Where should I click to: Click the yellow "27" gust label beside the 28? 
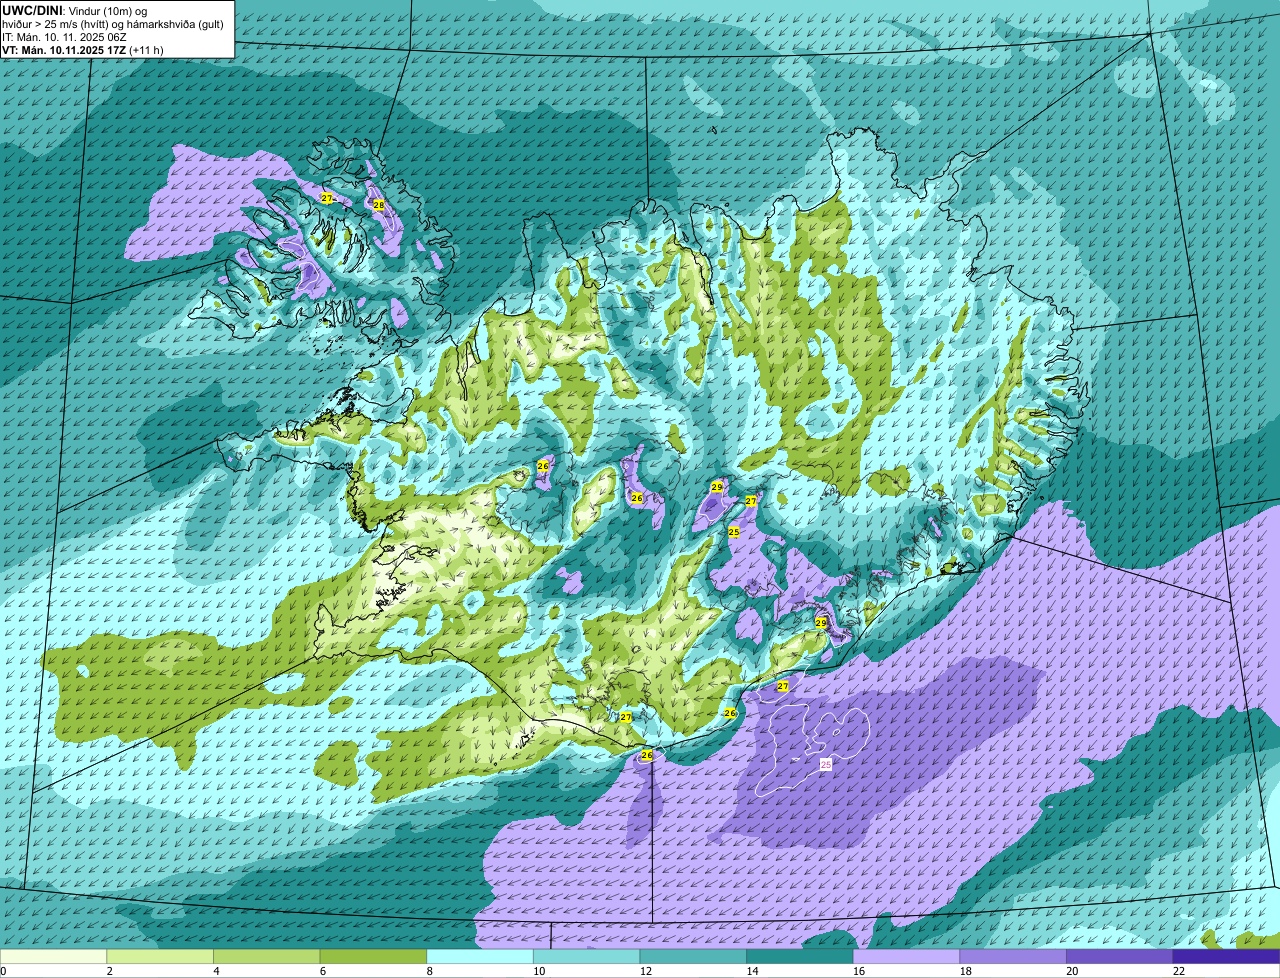[327, 198]
